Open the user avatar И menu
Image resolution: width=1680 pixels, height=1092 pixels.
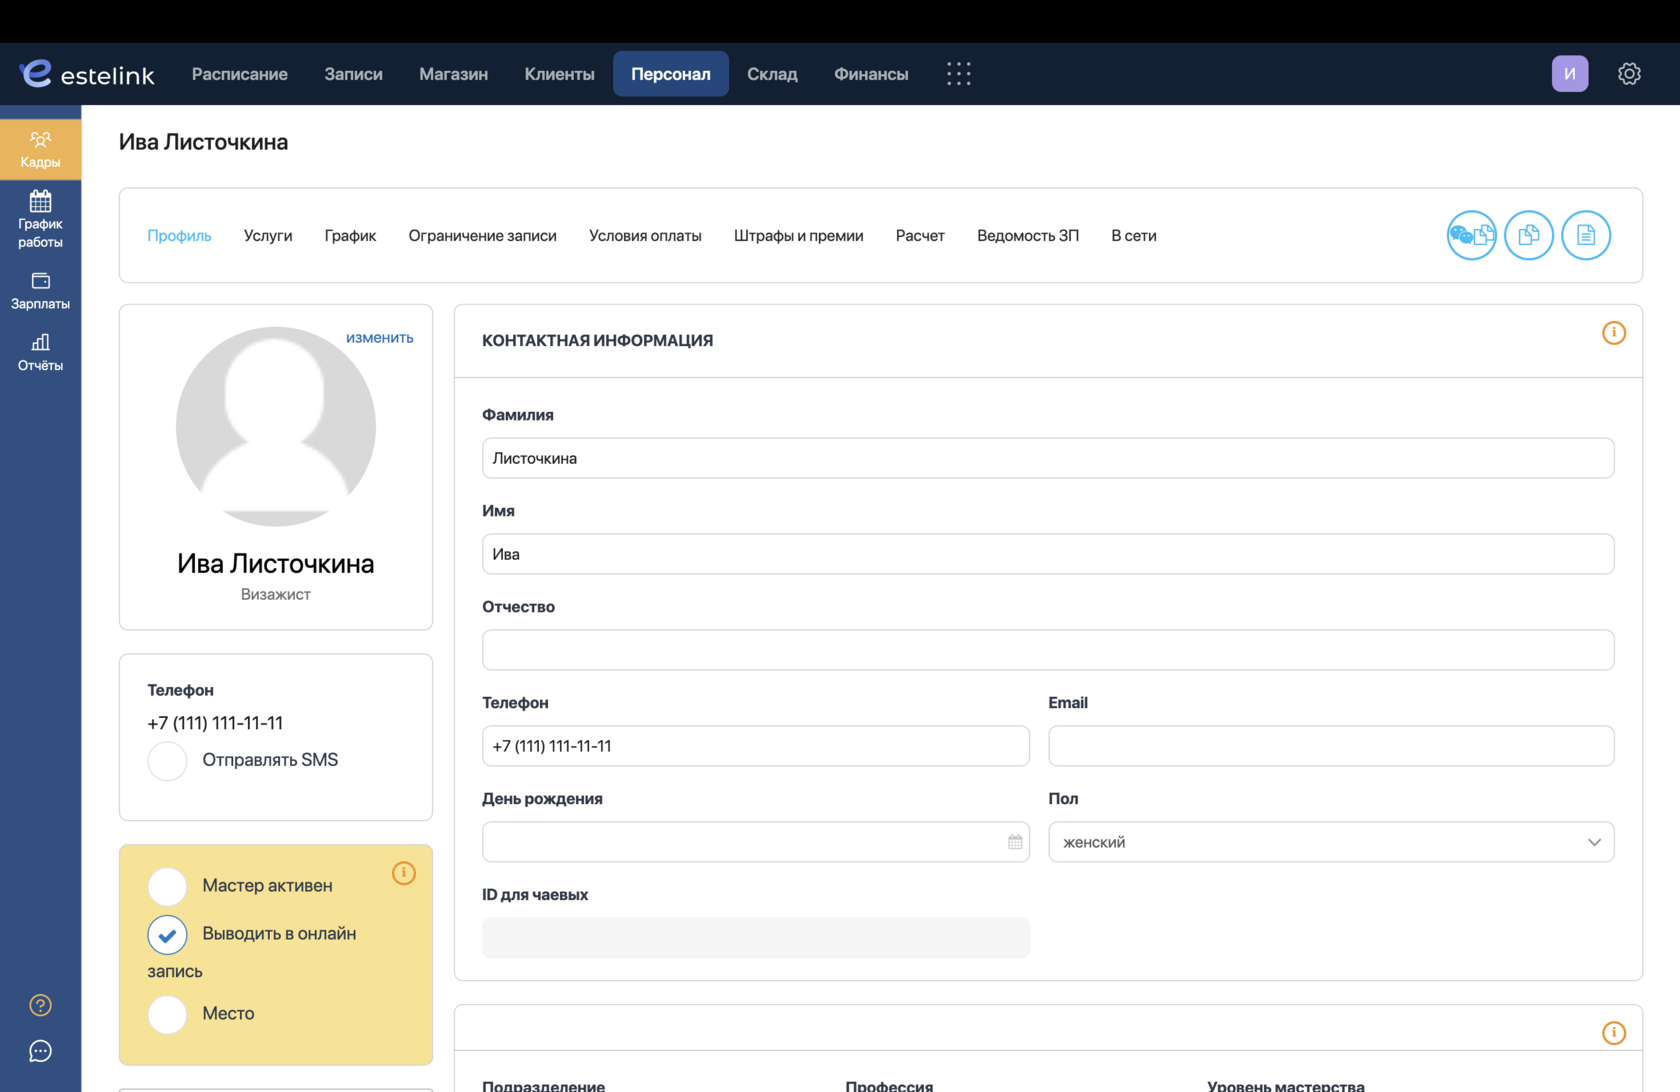point(1570,74)
